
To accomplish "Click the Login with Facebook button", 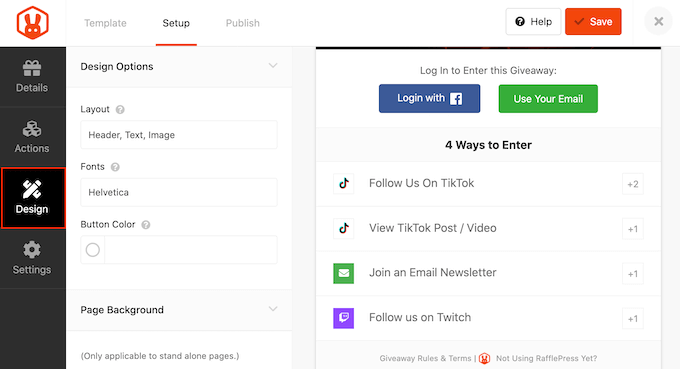I will click(x=429, y=98).
